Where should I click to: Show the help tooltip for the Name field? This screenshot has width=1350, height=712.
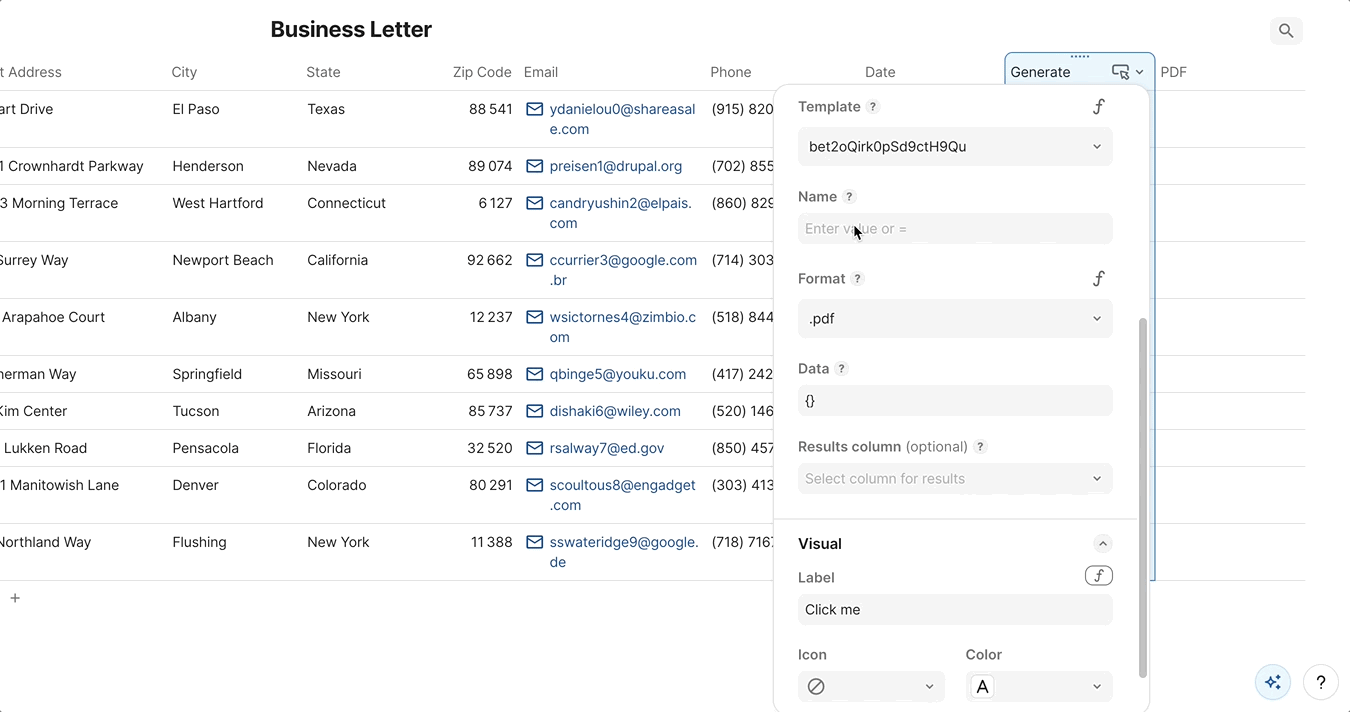849,197
